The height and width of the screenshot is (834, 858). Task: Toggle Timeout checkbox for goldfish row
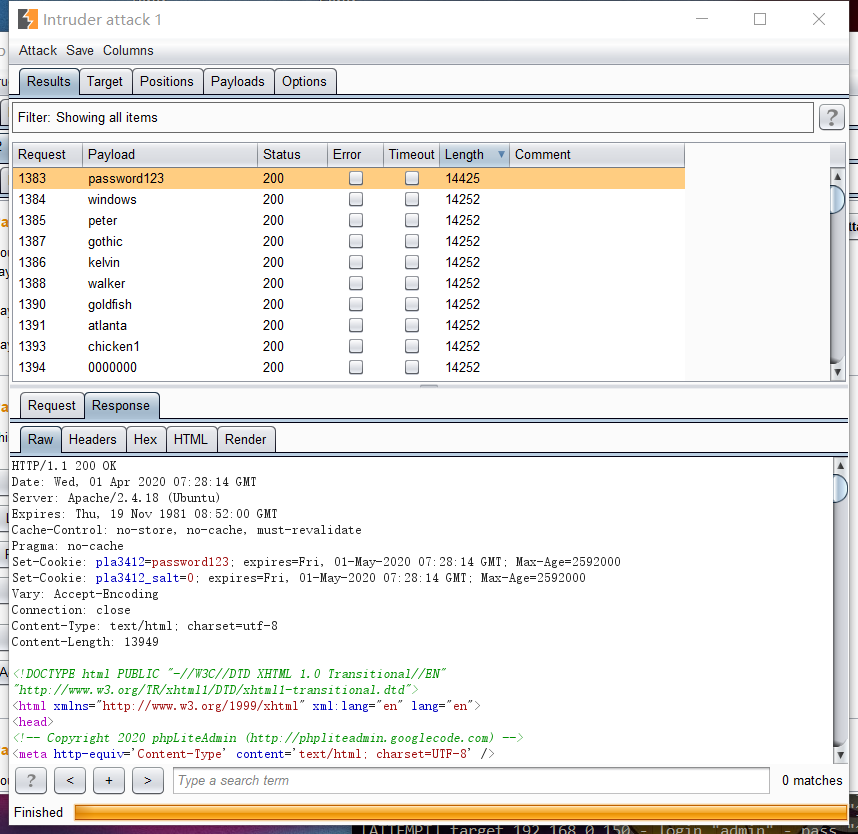click(411, 304)
